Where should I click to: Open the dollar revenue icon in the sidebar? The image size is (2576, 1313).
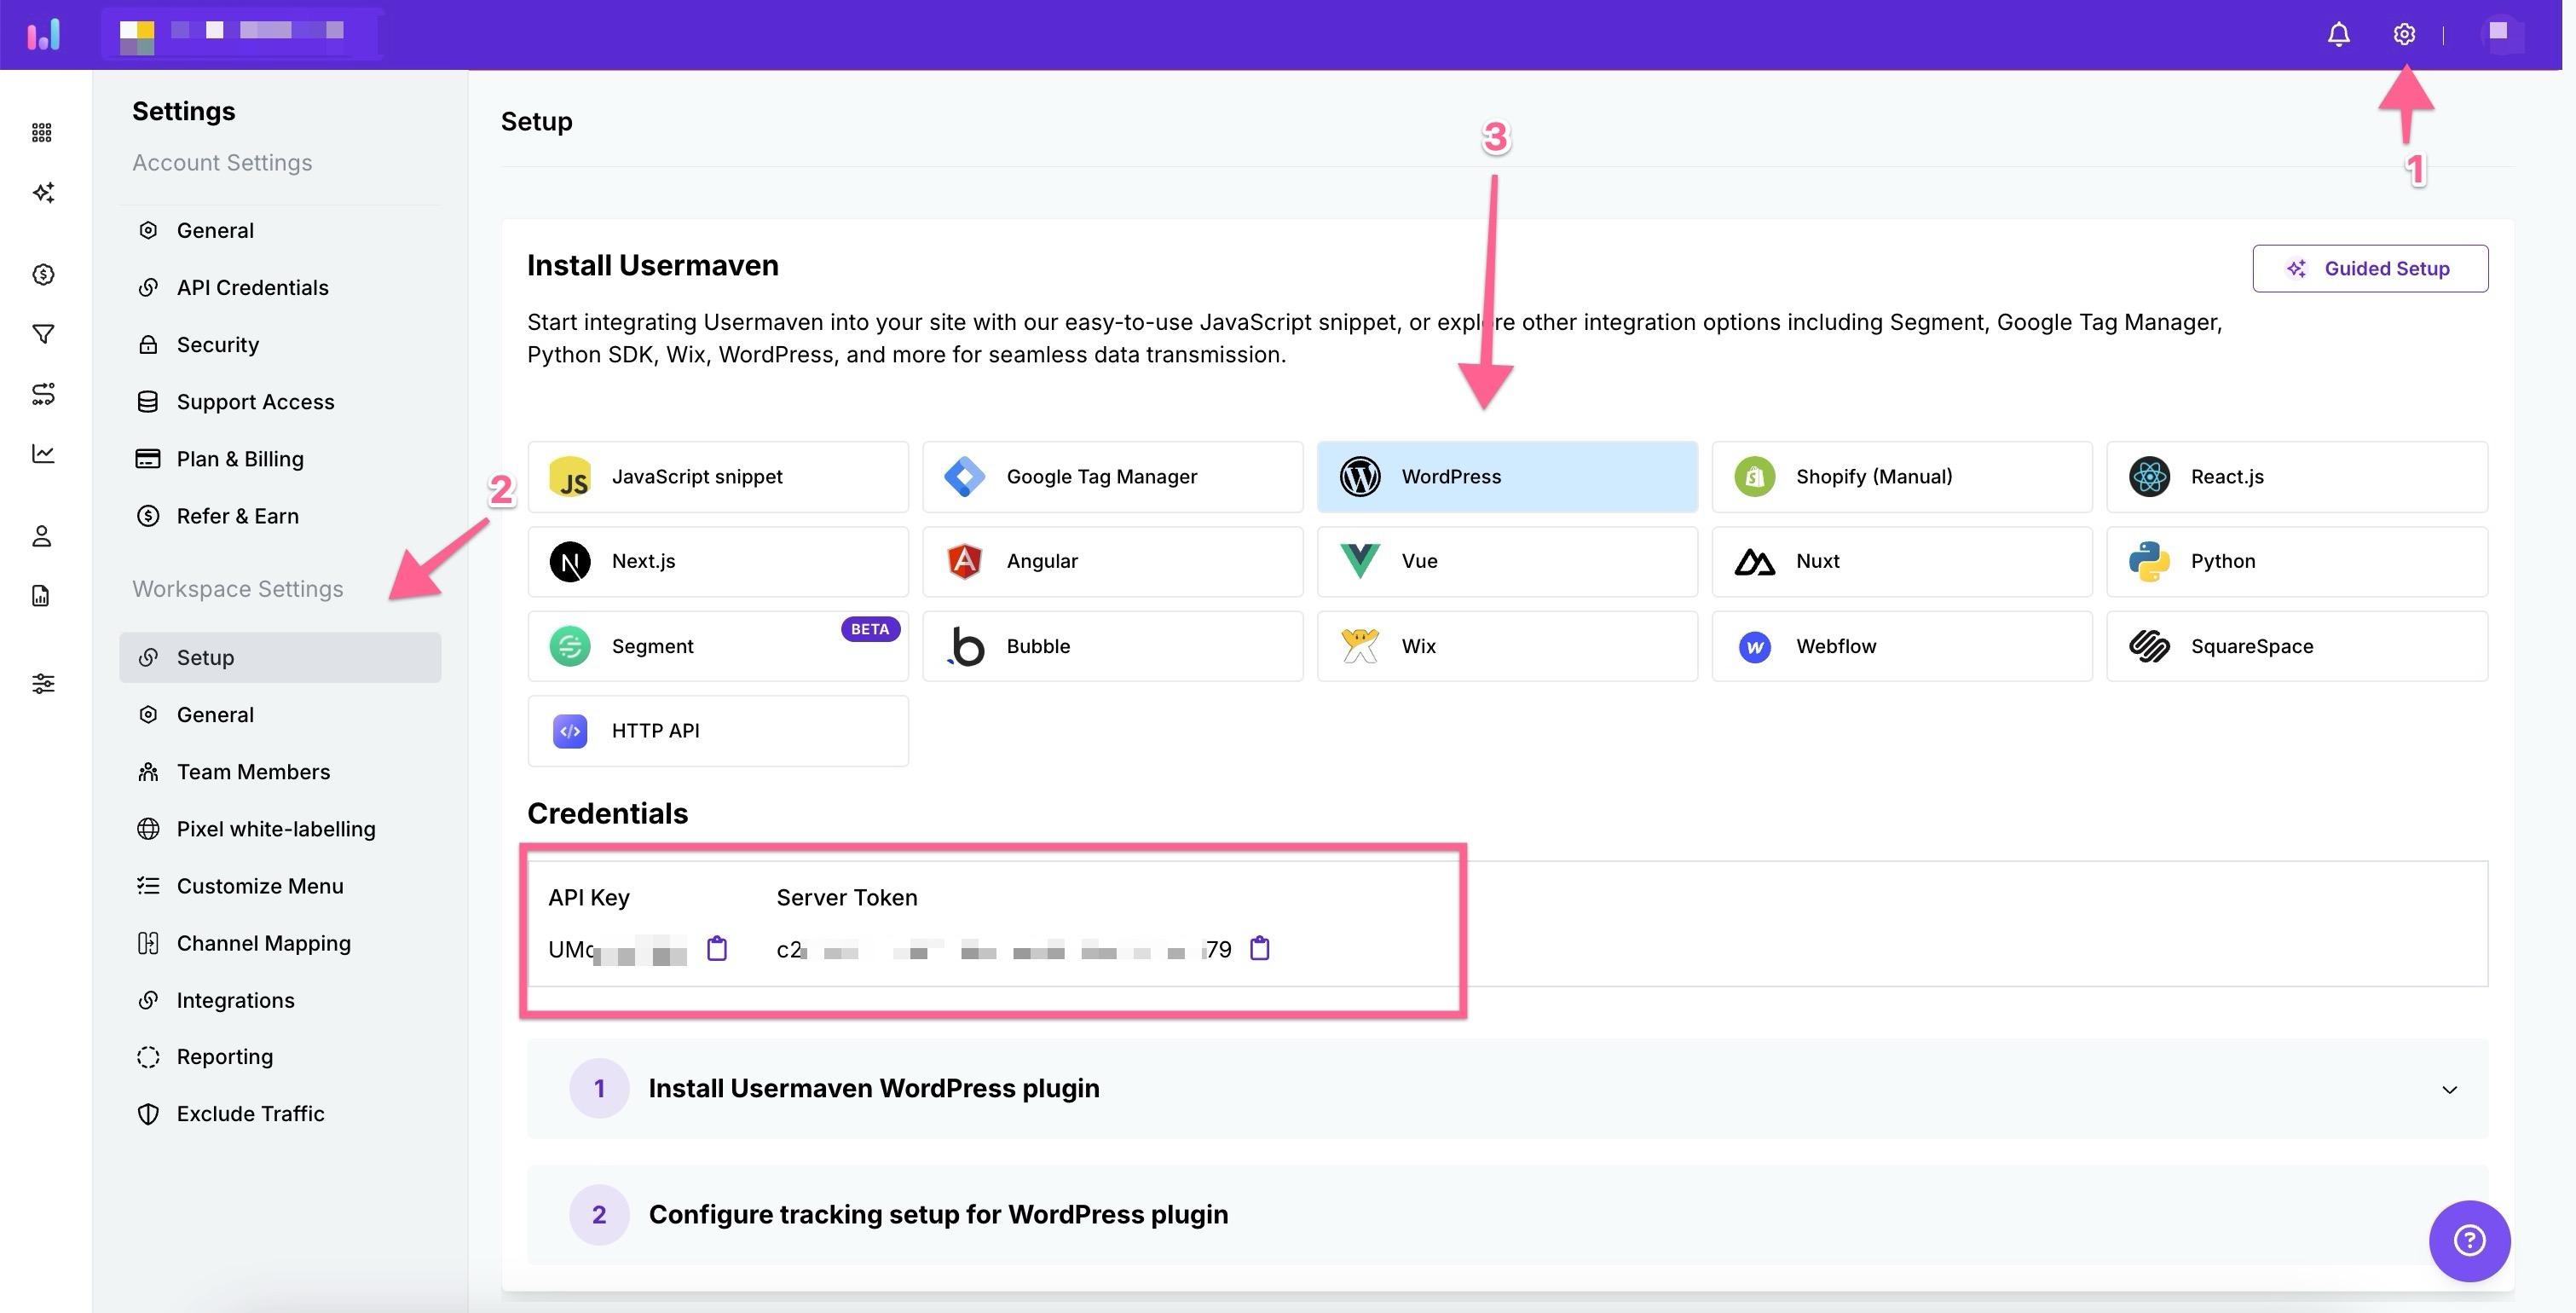tap(43, 274)
